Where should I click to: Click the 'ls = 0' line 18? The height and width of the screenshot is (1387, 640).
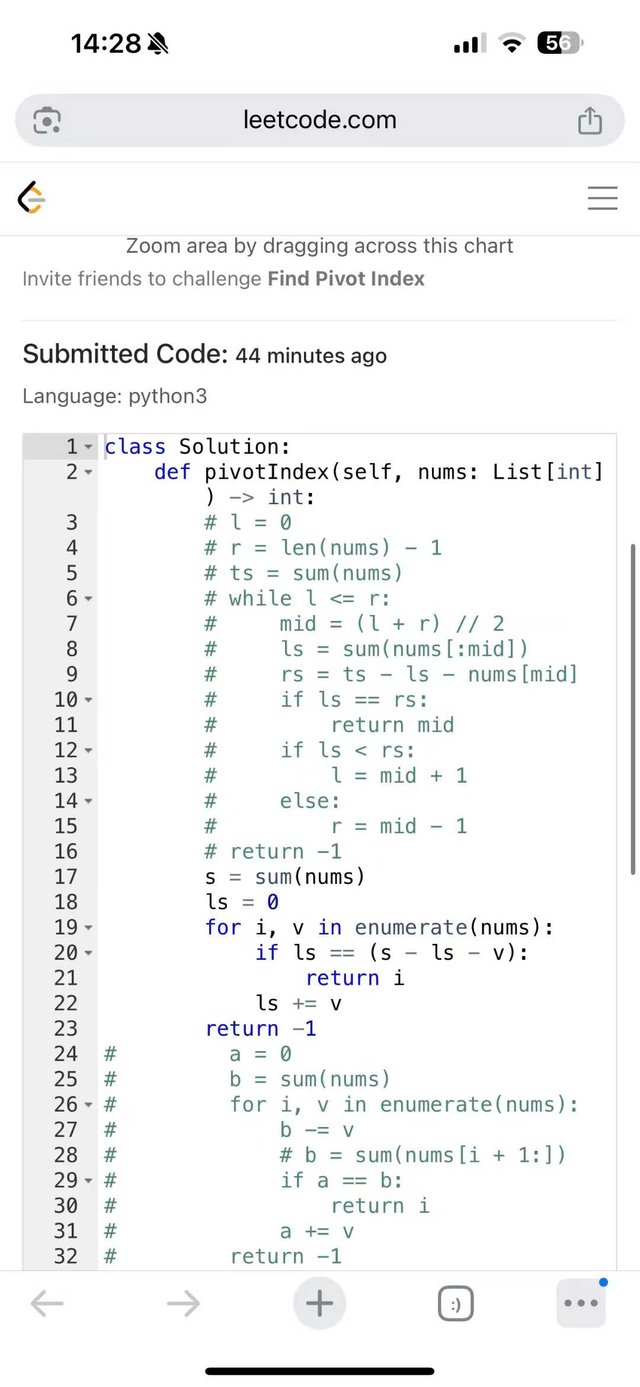click(x=242, y=902)
